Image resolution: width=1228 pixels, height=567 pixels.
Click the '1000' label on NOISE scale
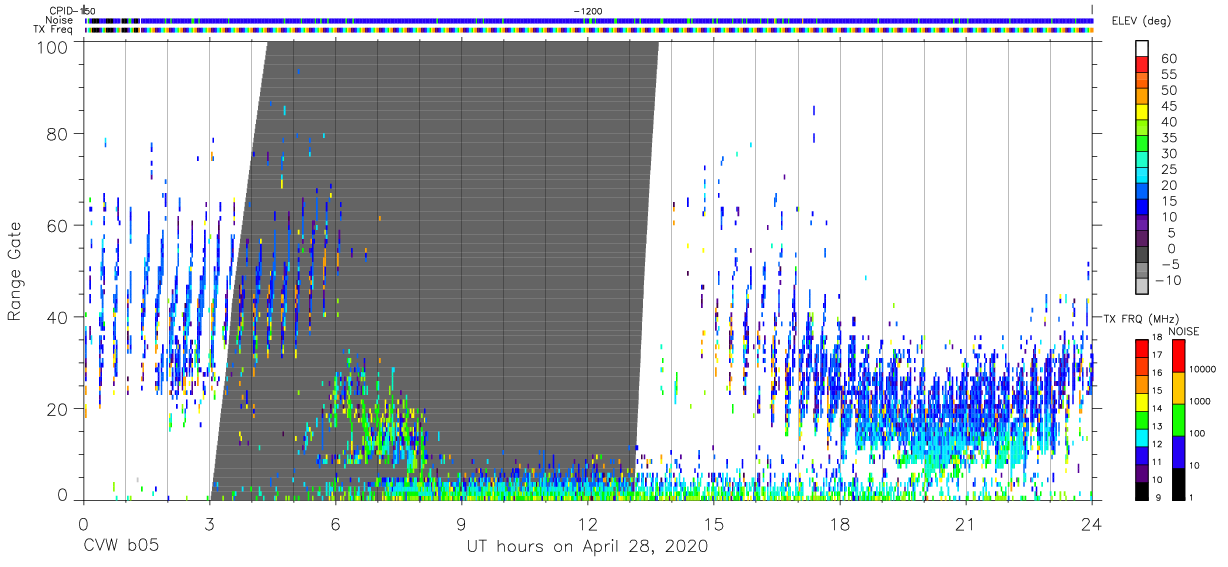click(x=1202, y=401)
